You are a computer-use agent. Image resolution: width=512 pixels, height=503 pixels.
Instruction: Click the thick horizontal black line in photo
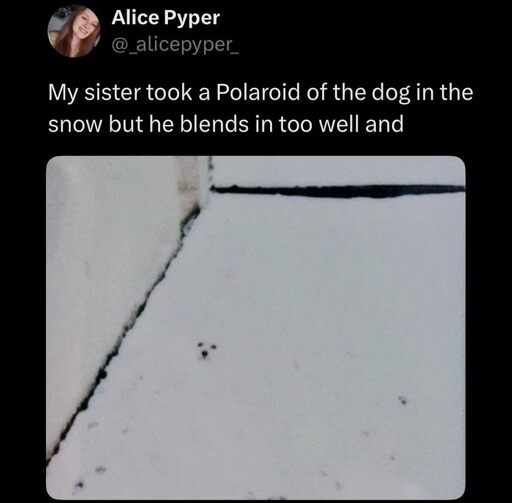338,191
